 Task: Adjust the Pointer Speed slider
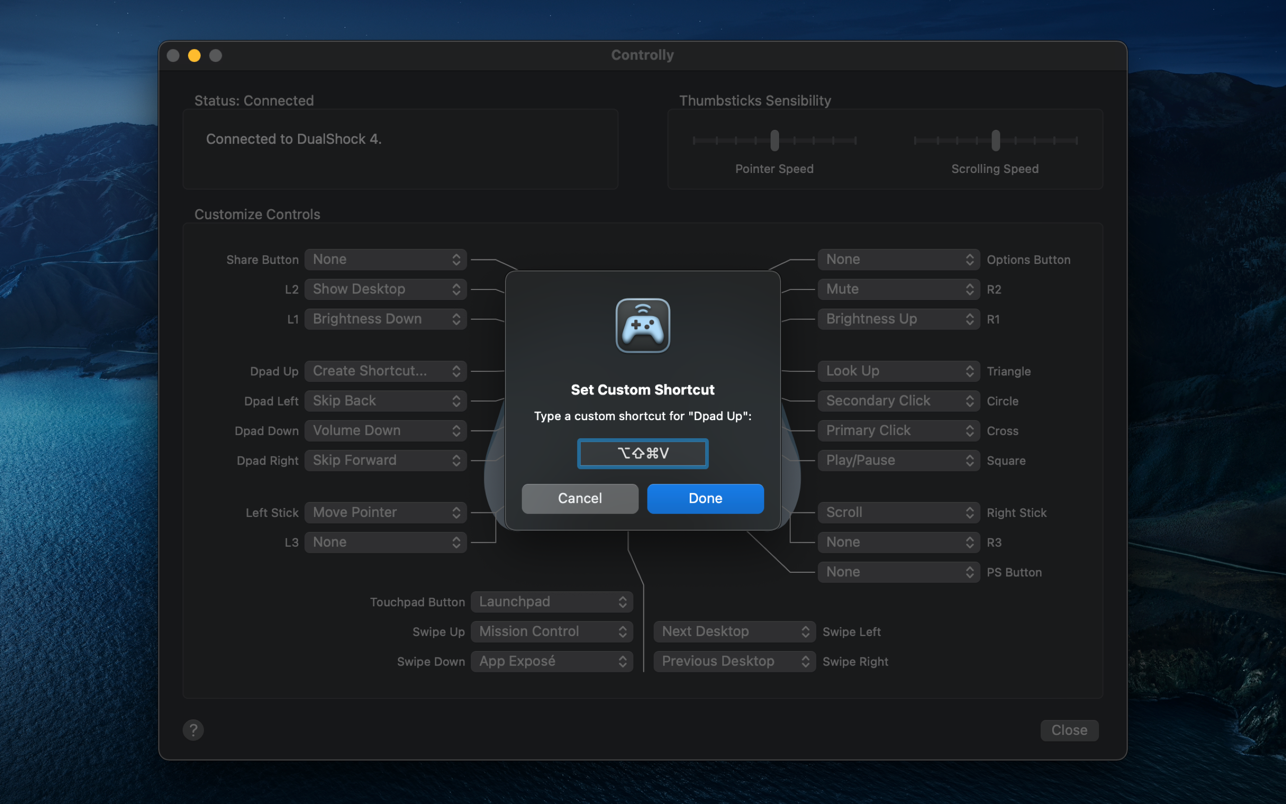pos(774,141)
